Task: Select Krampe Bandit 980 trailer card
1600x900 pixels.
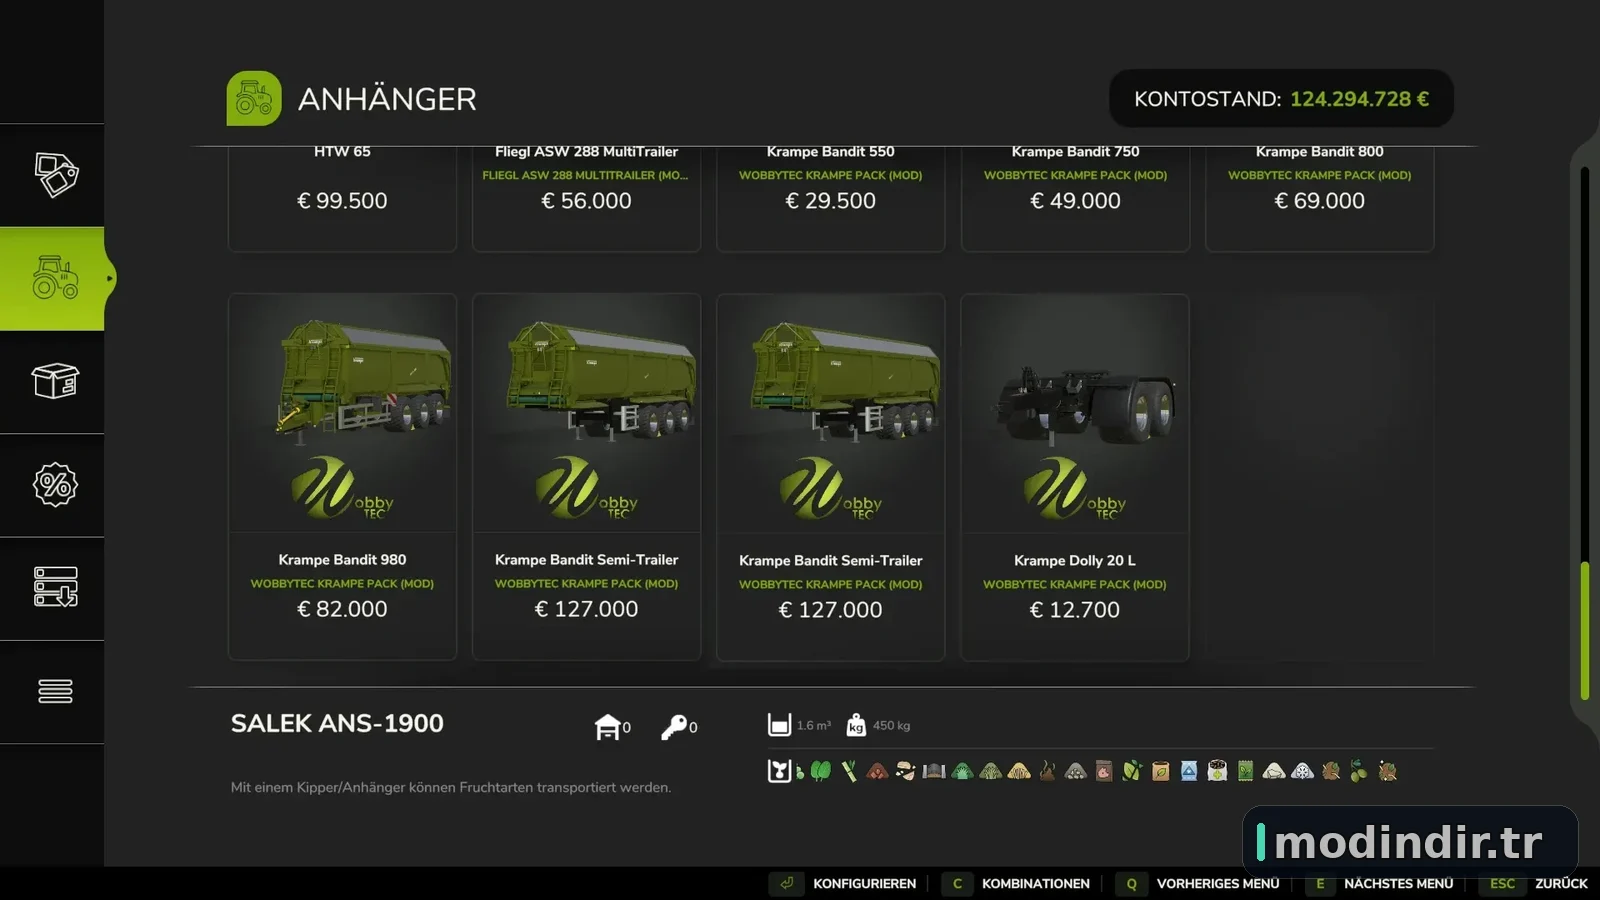Action: 342,476
